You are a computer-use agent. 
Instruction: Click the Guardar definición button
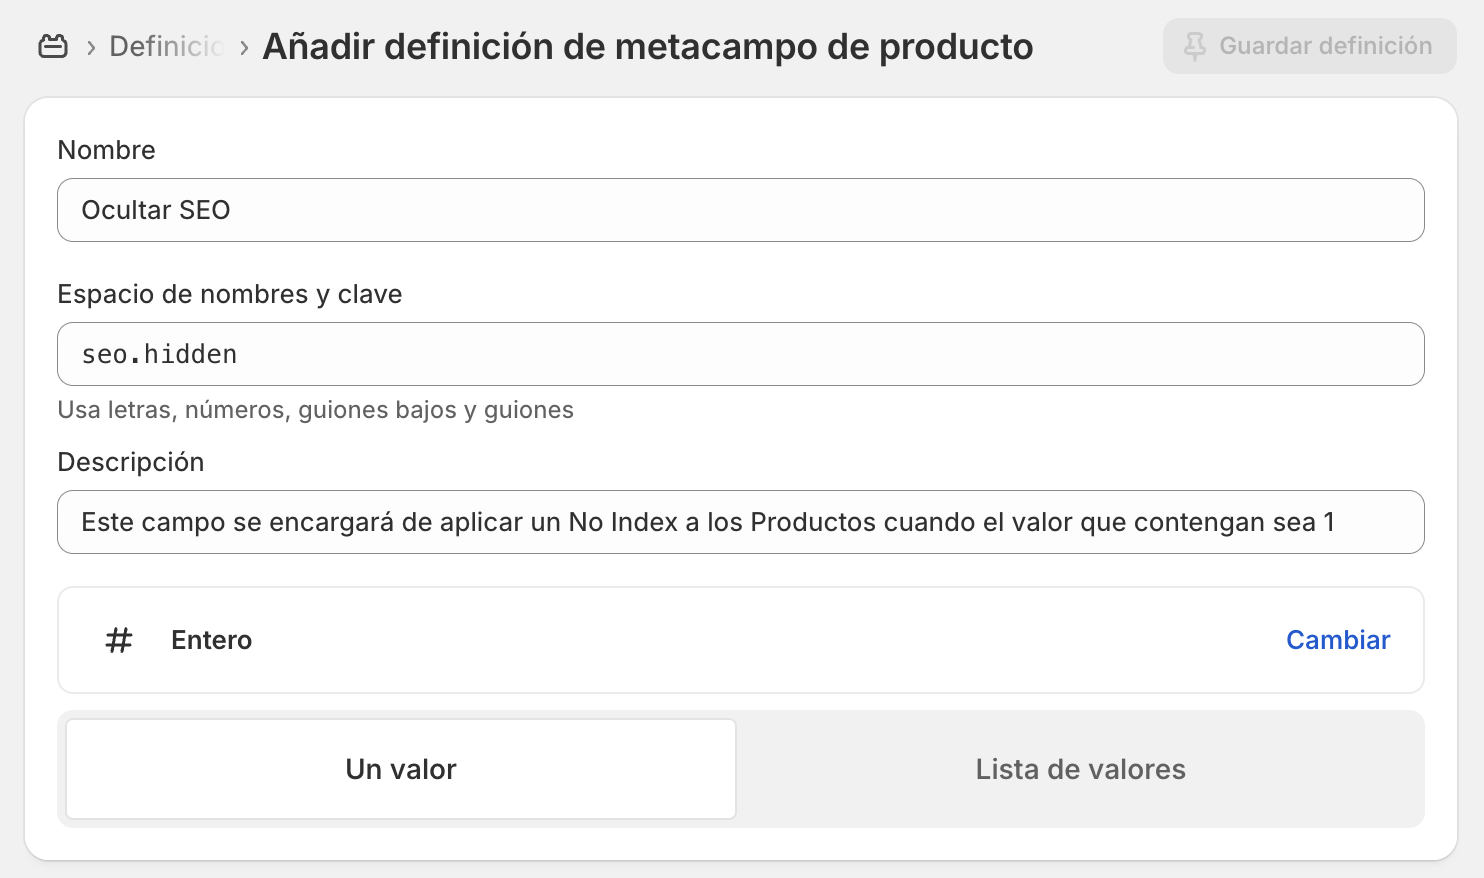(x=1310, y=45)
